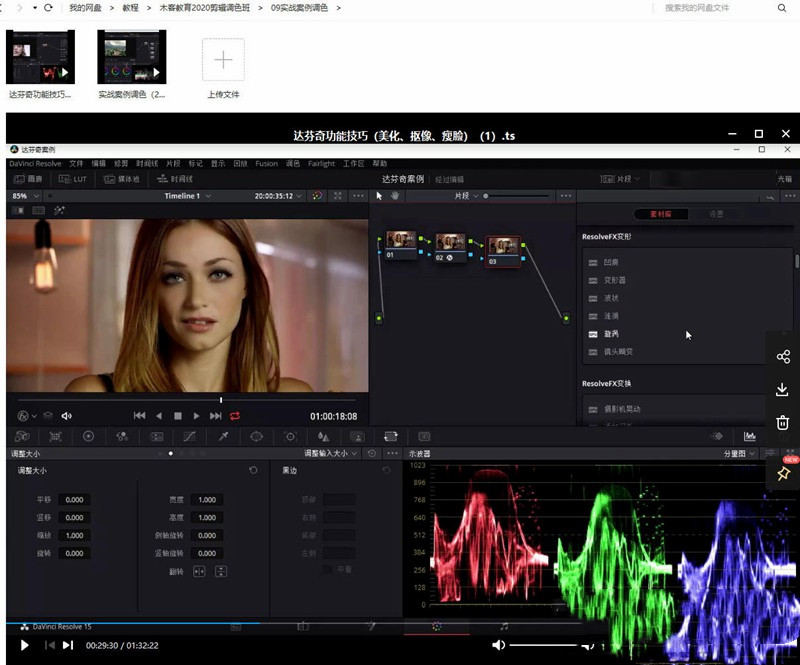Toggle the 画廊 gallery panel button
Image resolution: width=800 pixels, height=665 pixels.
(x=28, y=179)
